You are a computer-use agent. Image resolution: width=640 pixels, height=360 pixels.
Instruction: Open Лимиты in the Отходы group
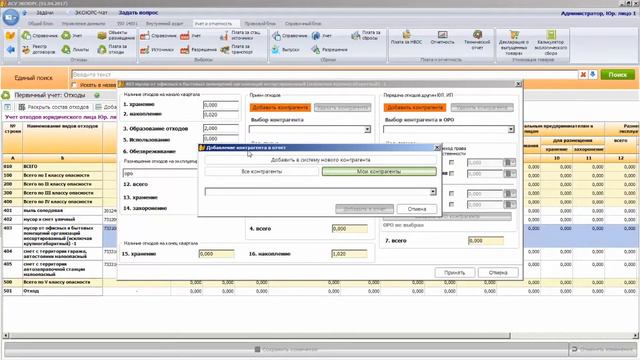tap(75, 50)
